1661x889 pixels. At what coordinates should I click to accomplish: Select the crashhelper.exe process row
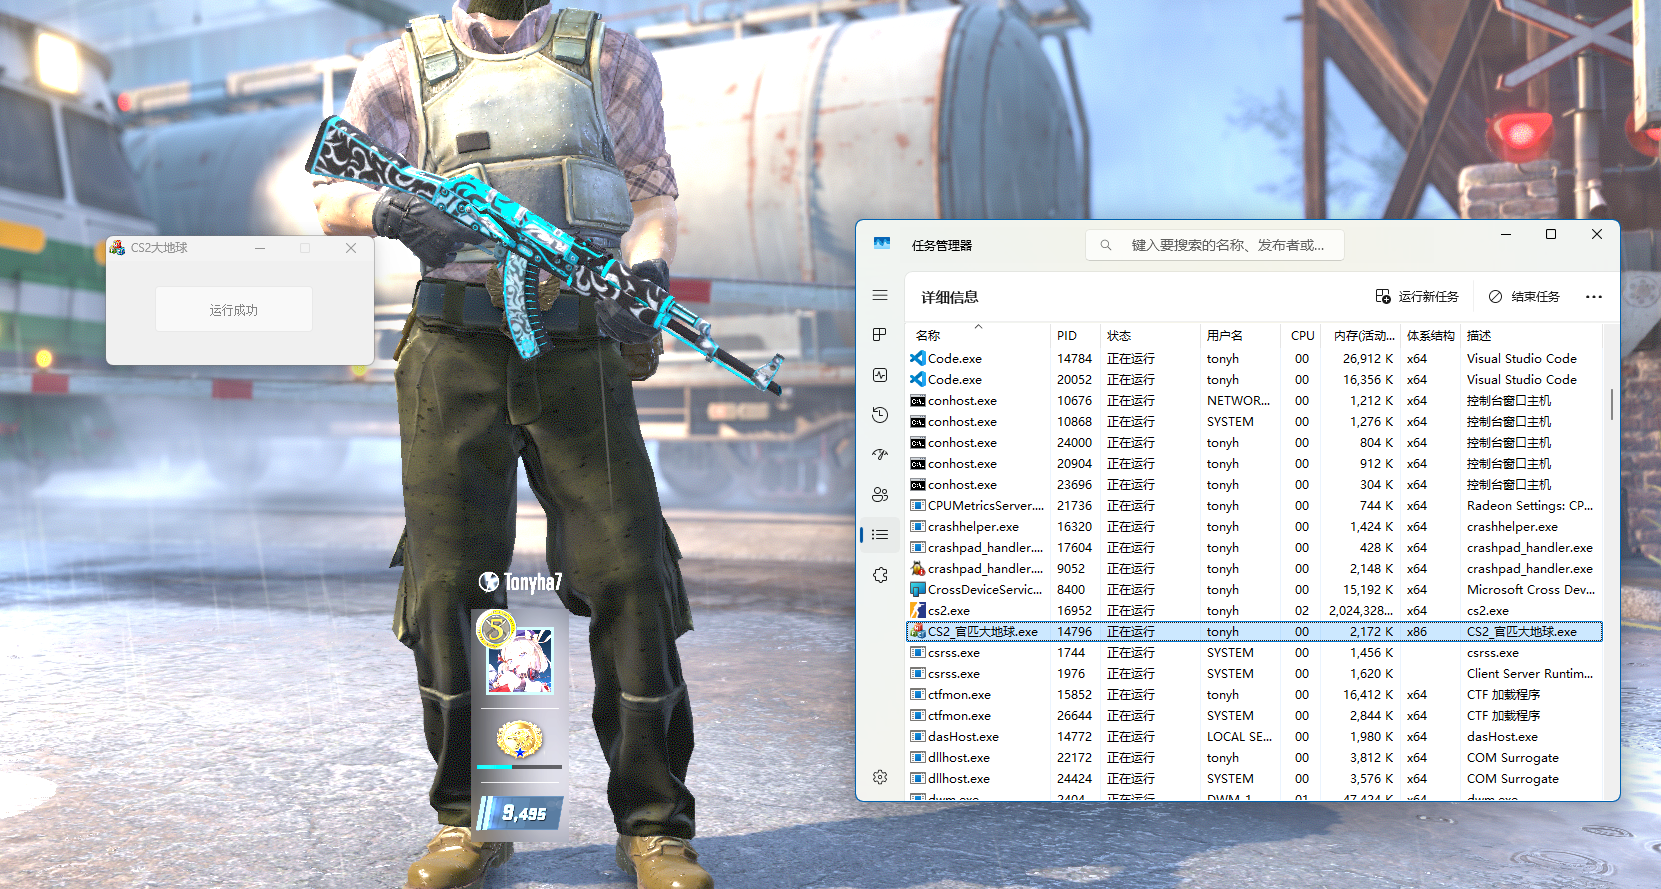click(1254, 526)
